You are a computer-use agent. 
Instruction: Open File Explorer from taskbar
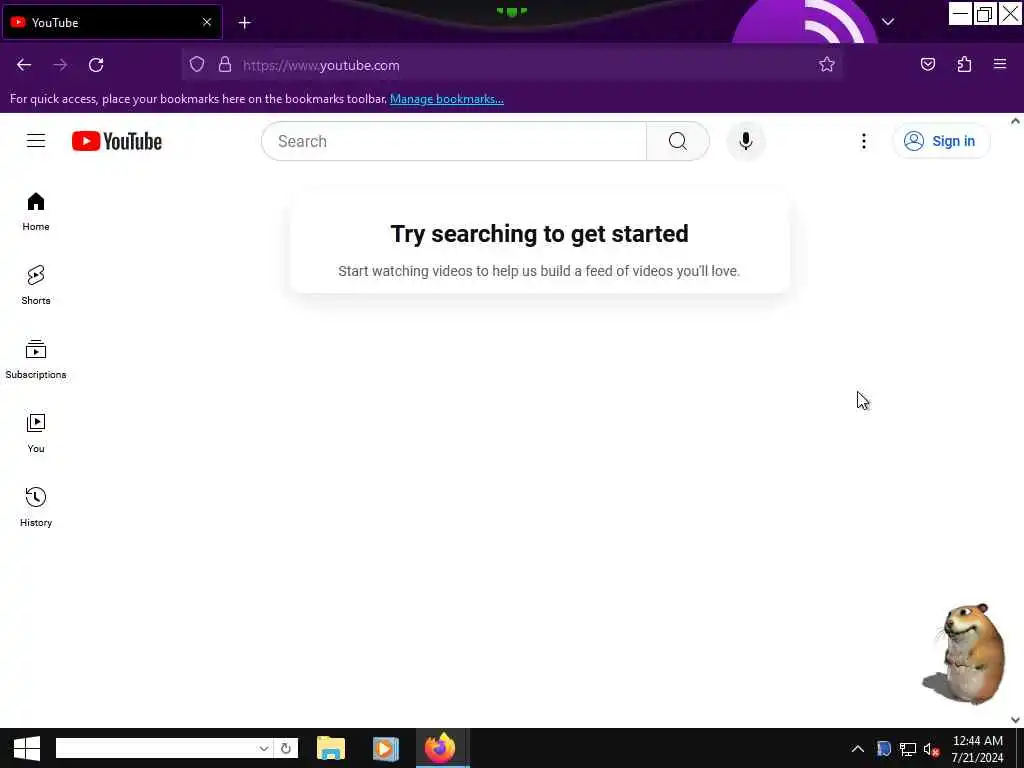pyautogui.click(x=330, y=748)
